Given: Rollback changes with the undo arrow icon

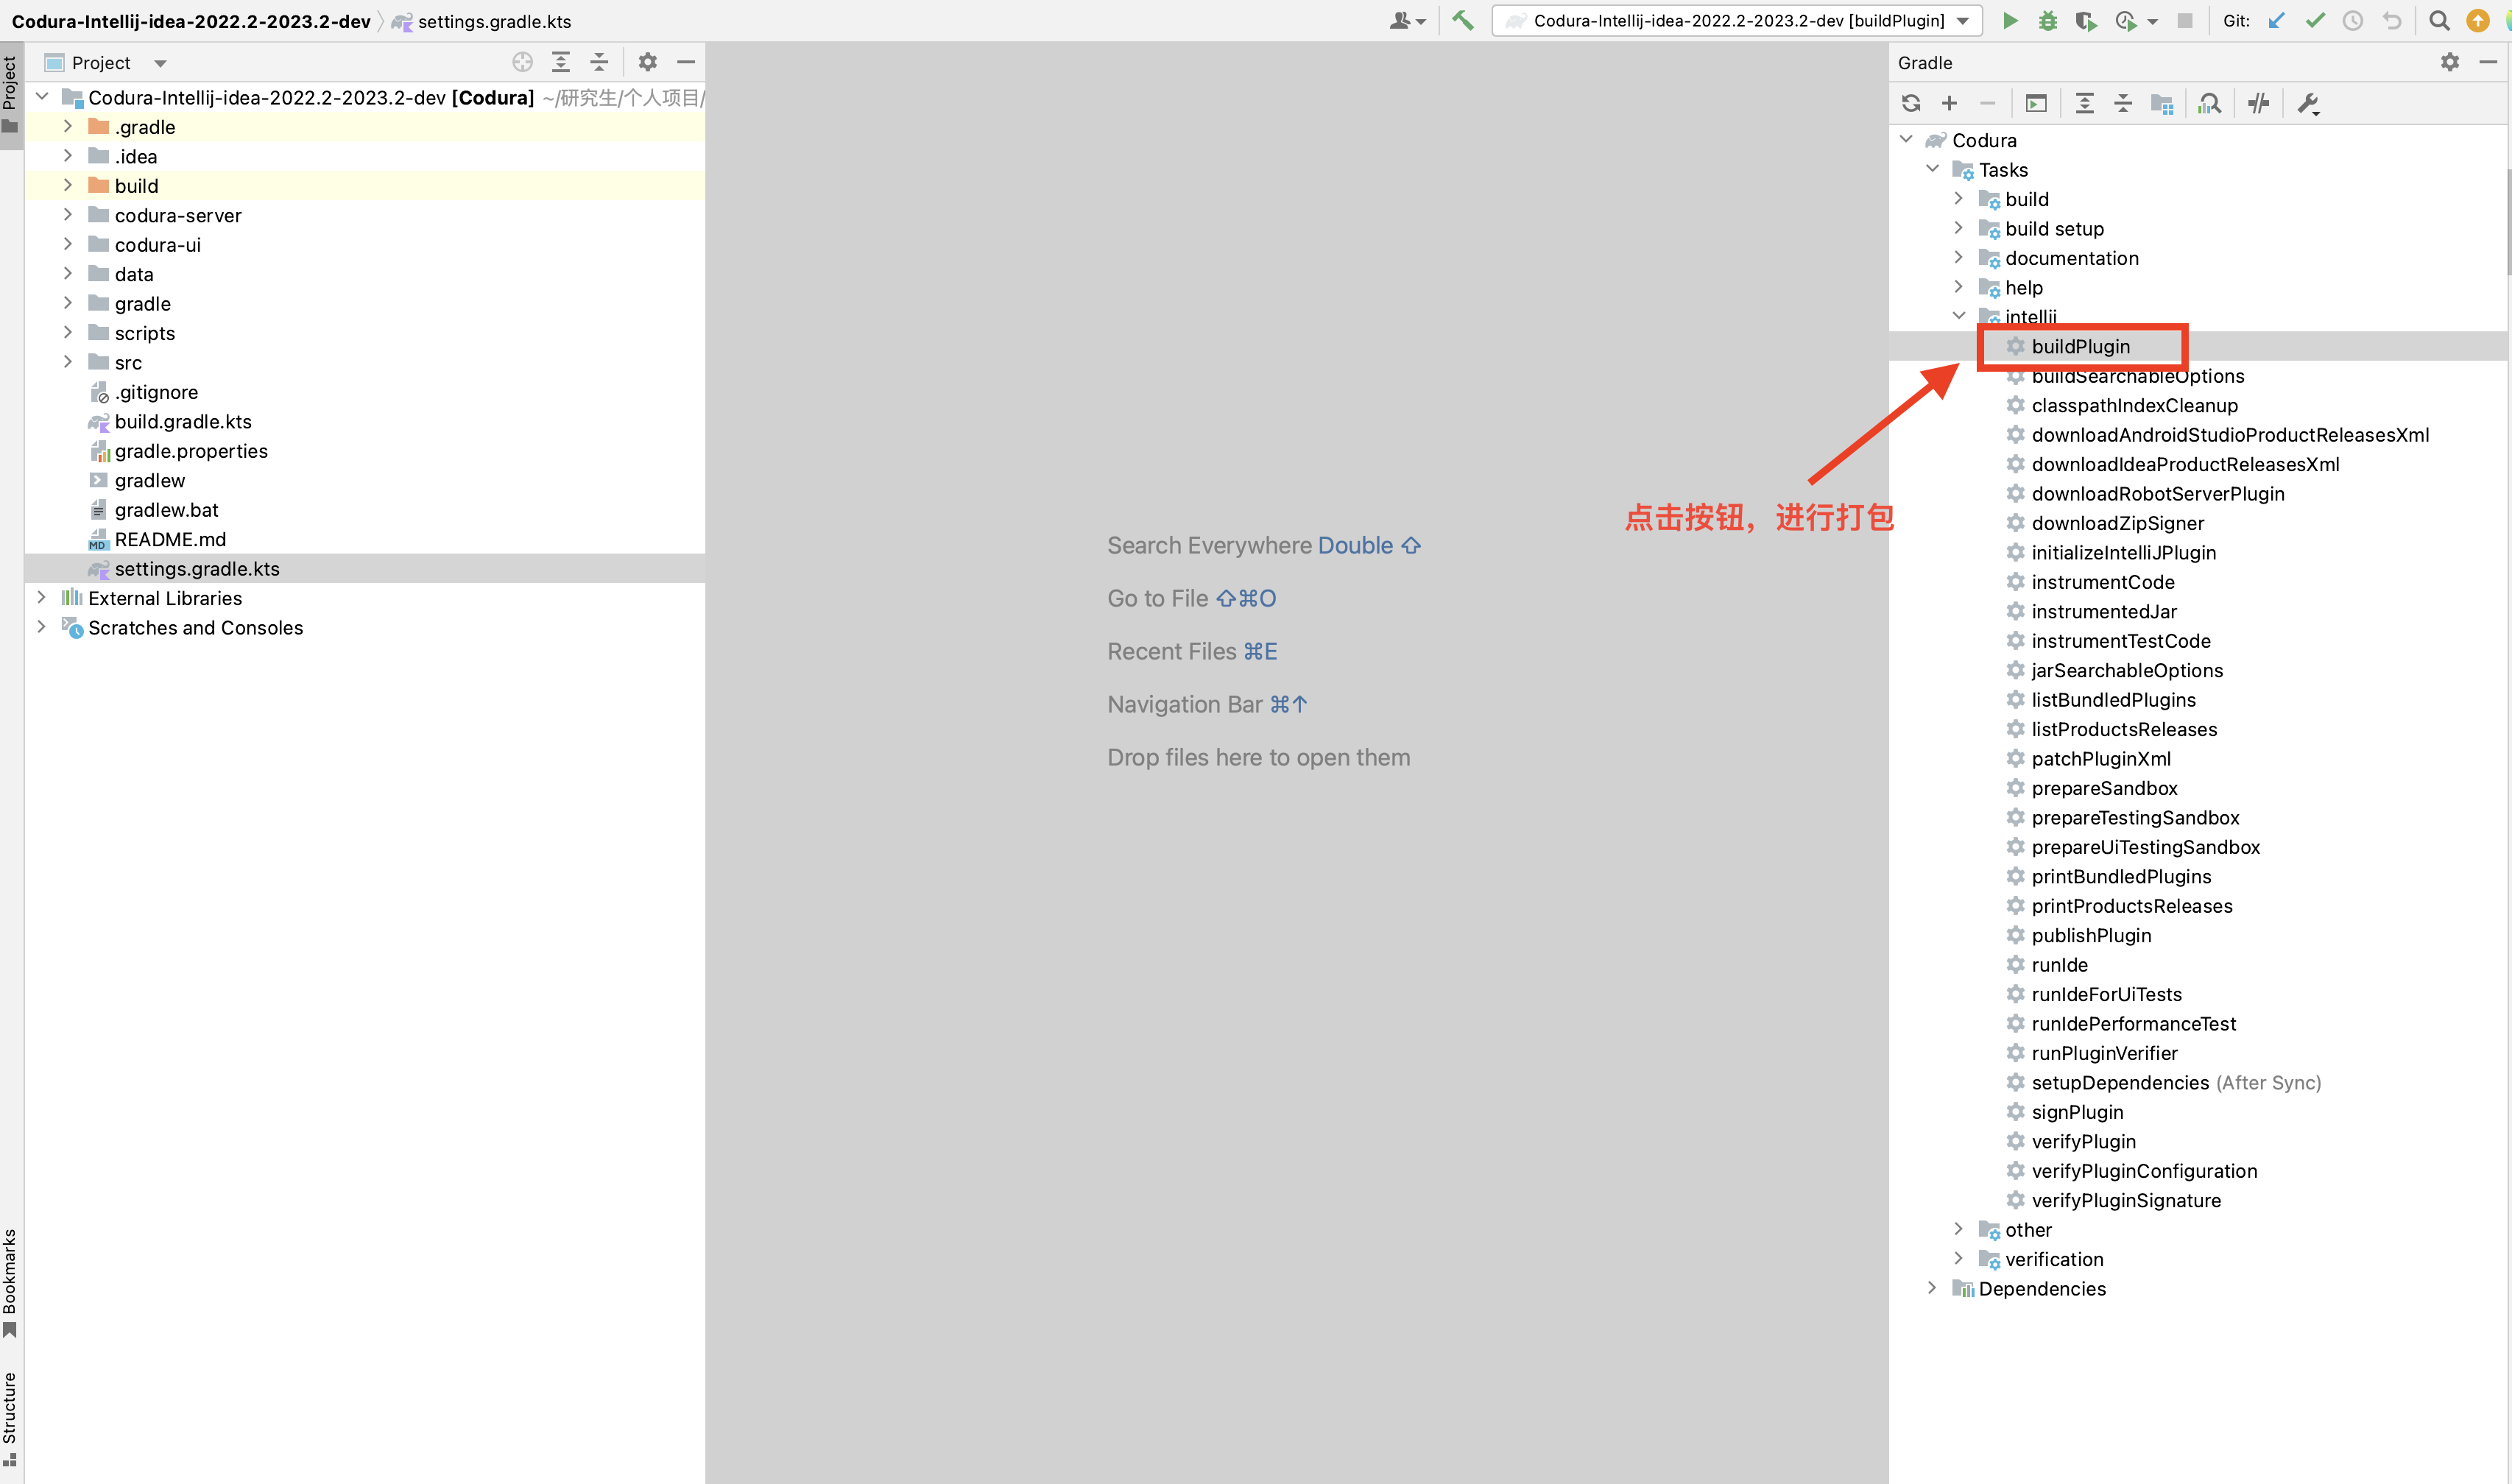Looking at the screenshot, I should [x=2392, y=20].
